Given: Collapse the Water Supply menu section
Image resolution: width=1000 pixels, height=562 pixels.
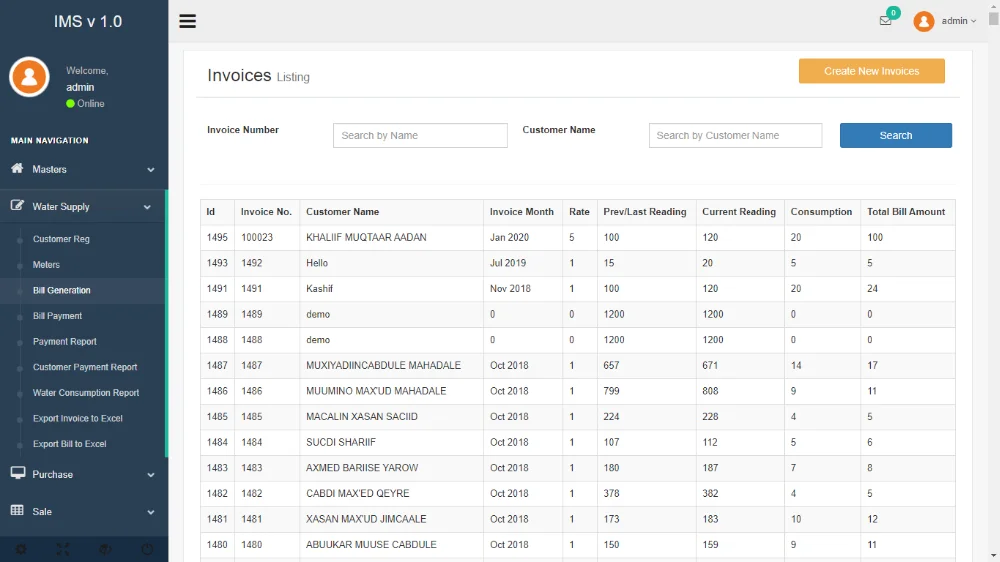Looking at the screenshot, I should 147,207.
